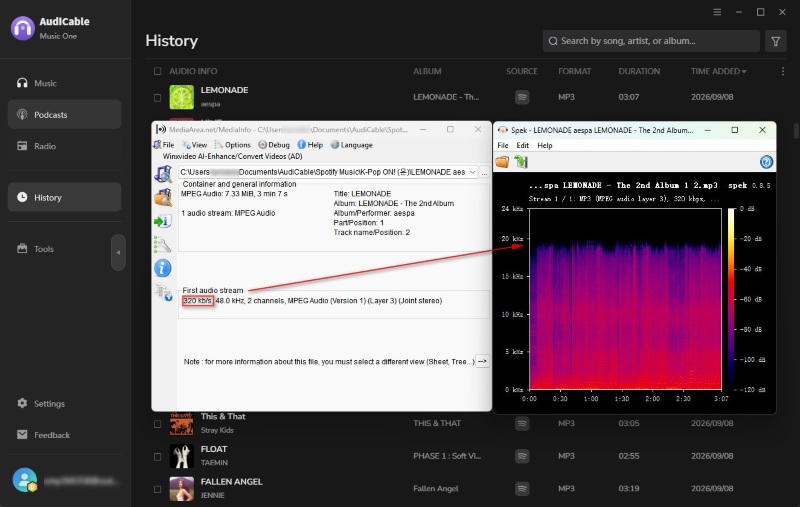Open column options with three dots
The height and width of the screenshot is (507, 800).
(x=783, y=71)
